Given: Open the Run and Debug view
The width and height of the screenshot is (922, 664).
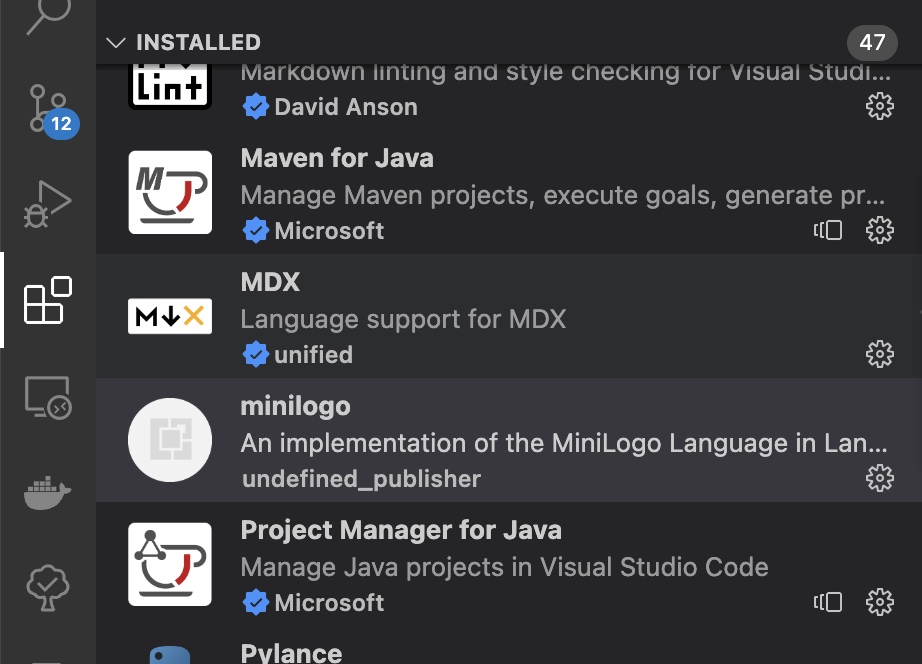Looking at the screenshot, I should coord(48,204).
